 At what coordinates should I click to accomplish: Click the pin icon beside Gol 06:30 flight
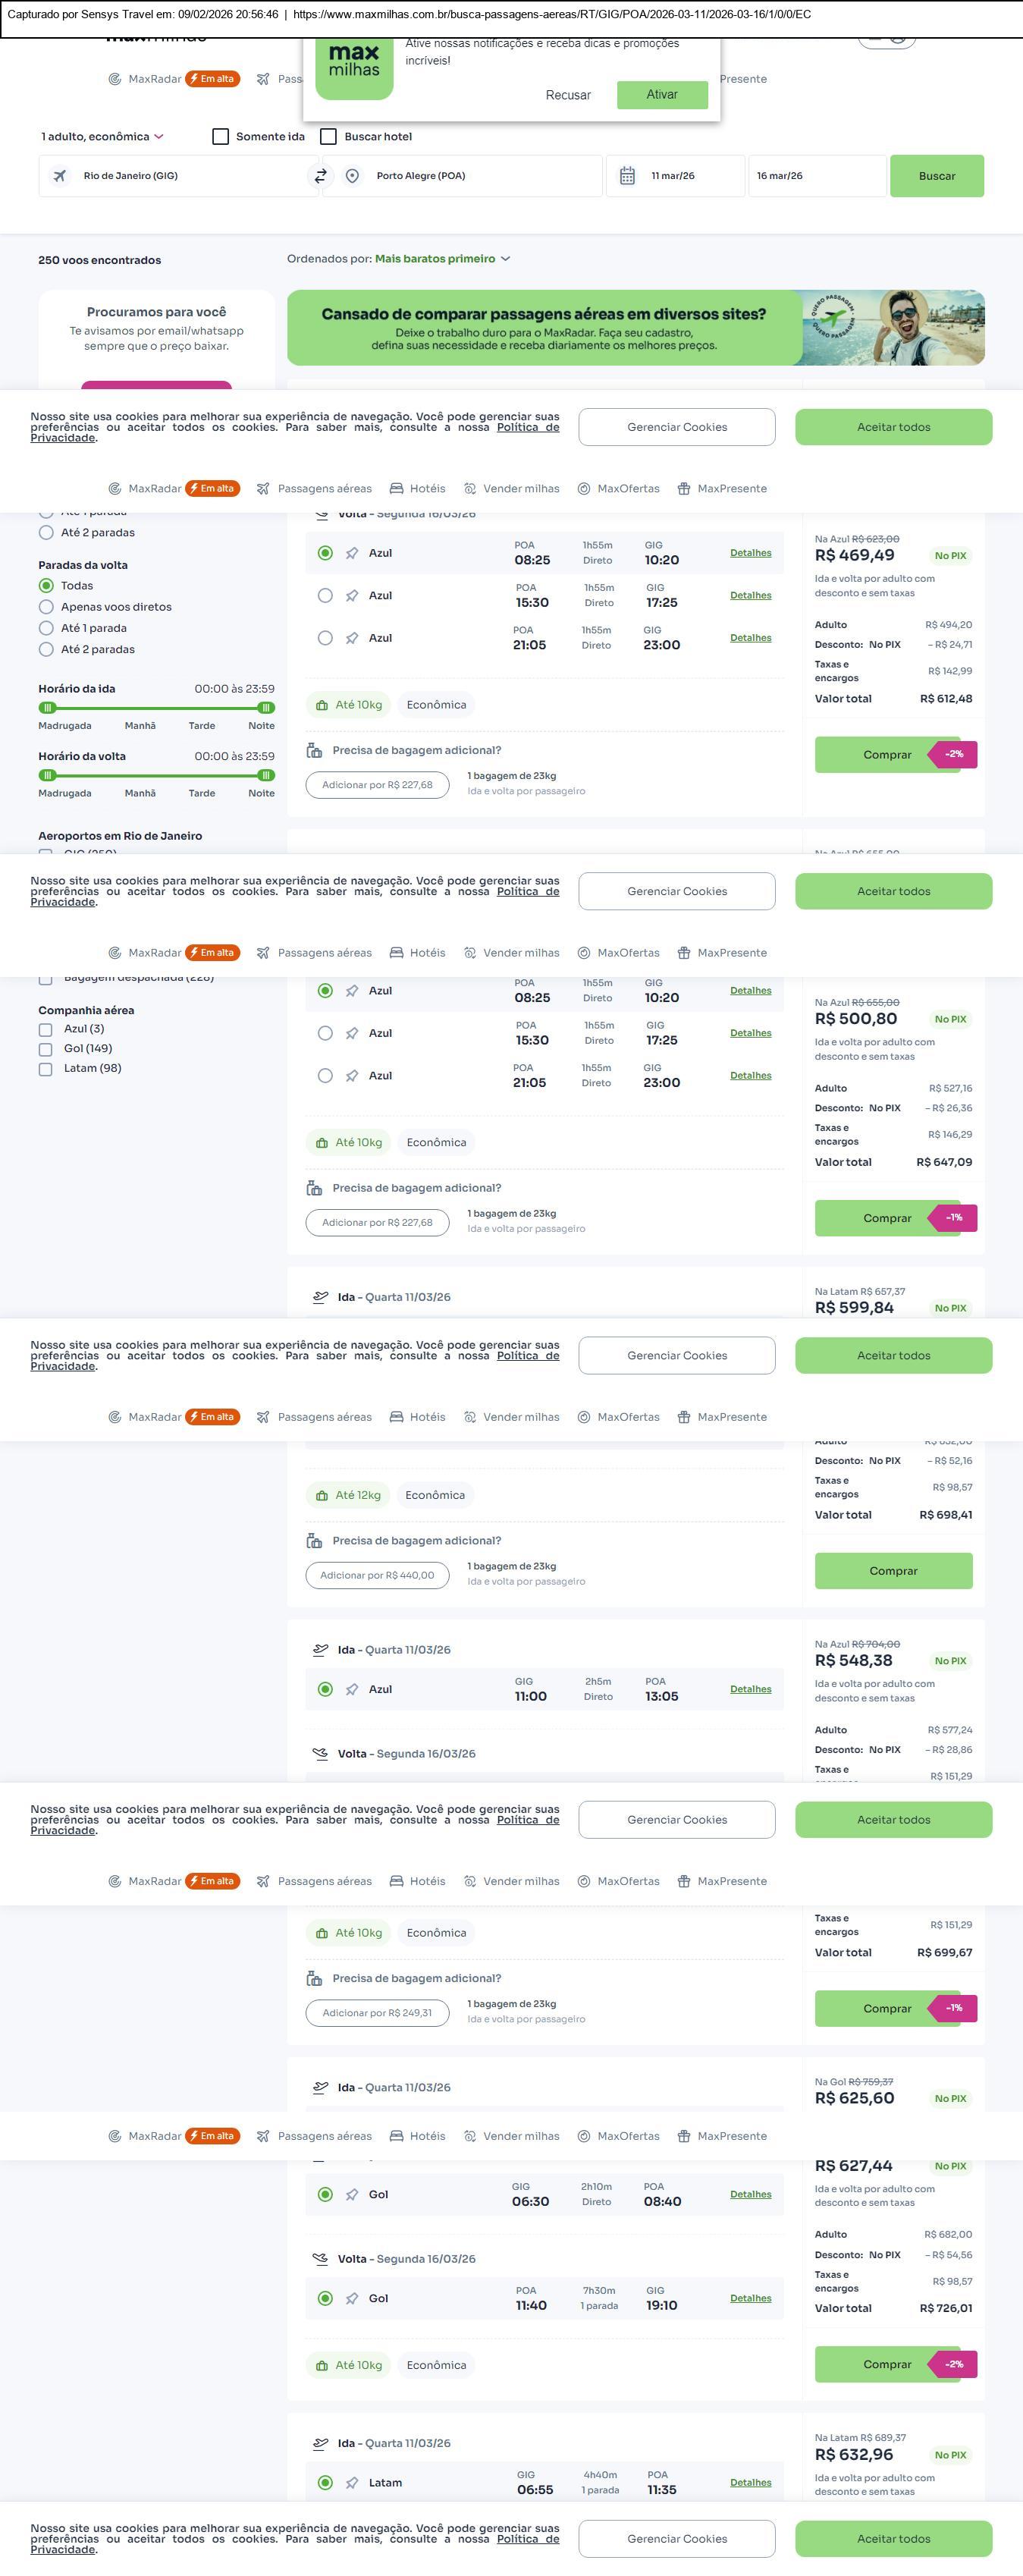[x=352, y=2194]
